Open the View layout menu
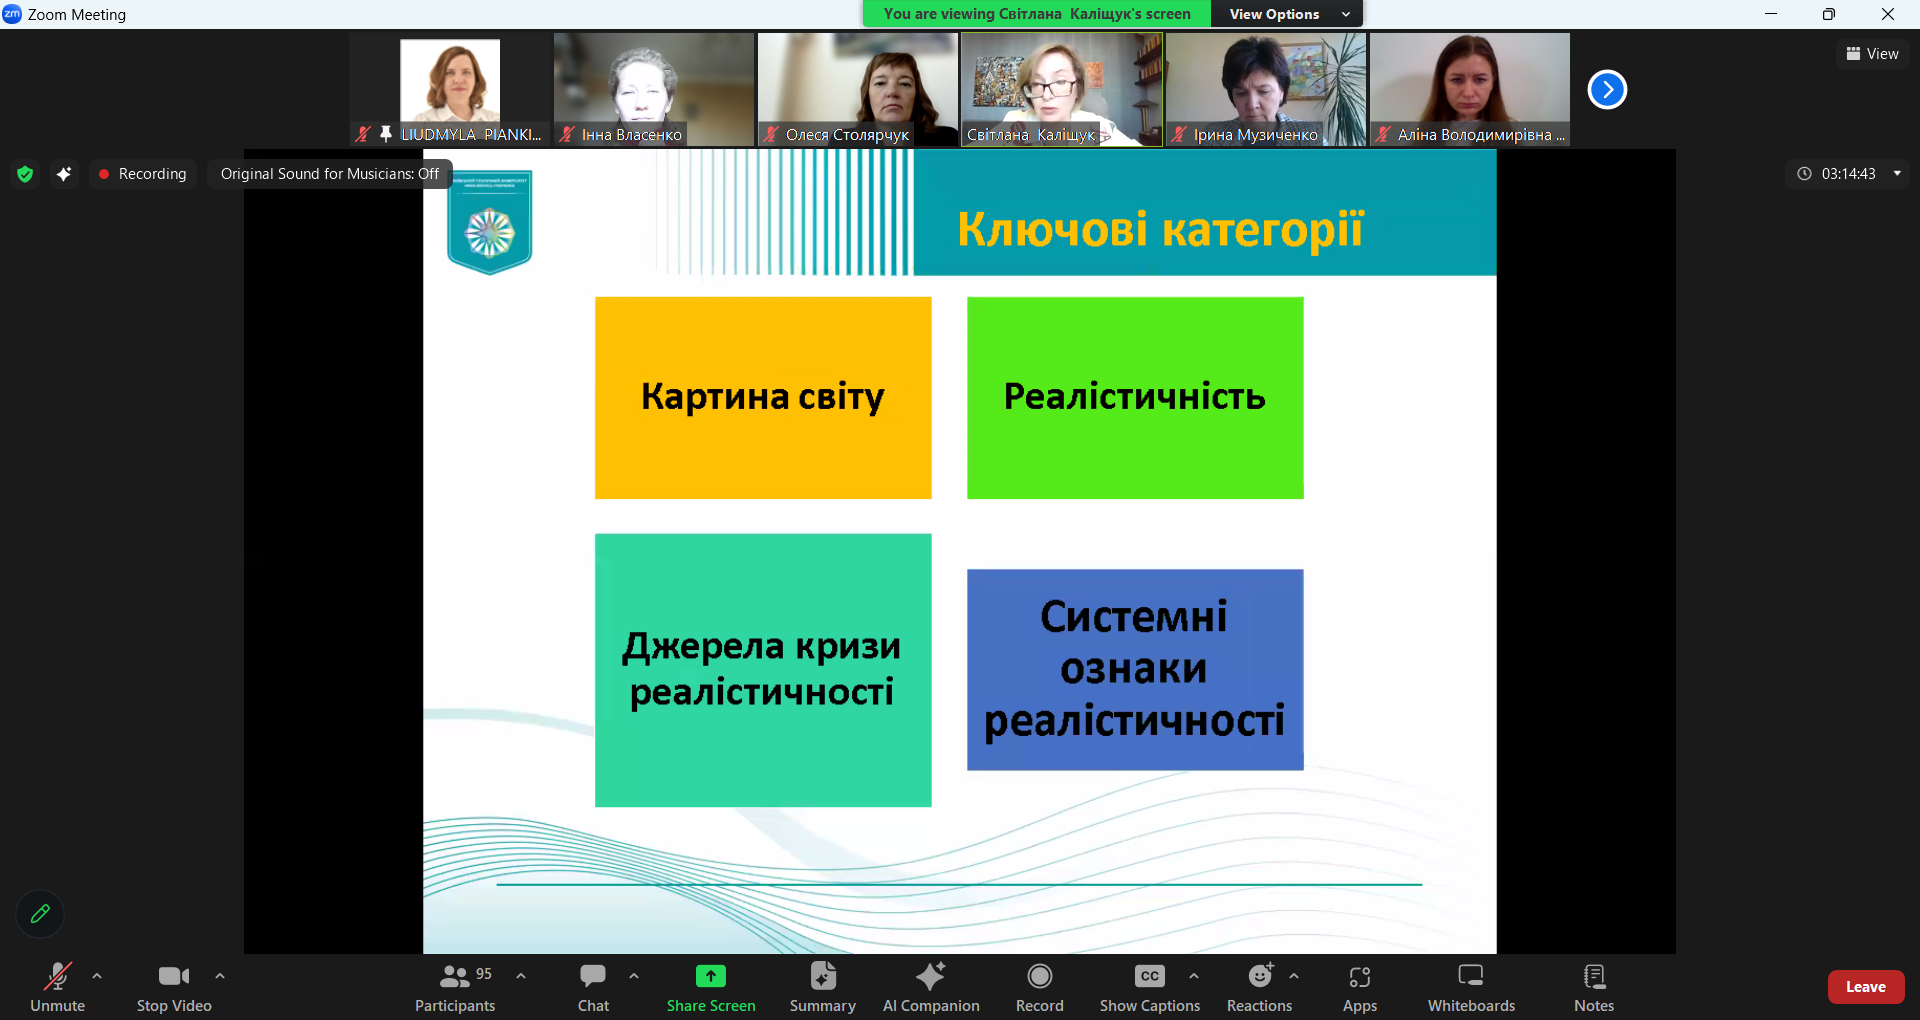 (1872, 54)
